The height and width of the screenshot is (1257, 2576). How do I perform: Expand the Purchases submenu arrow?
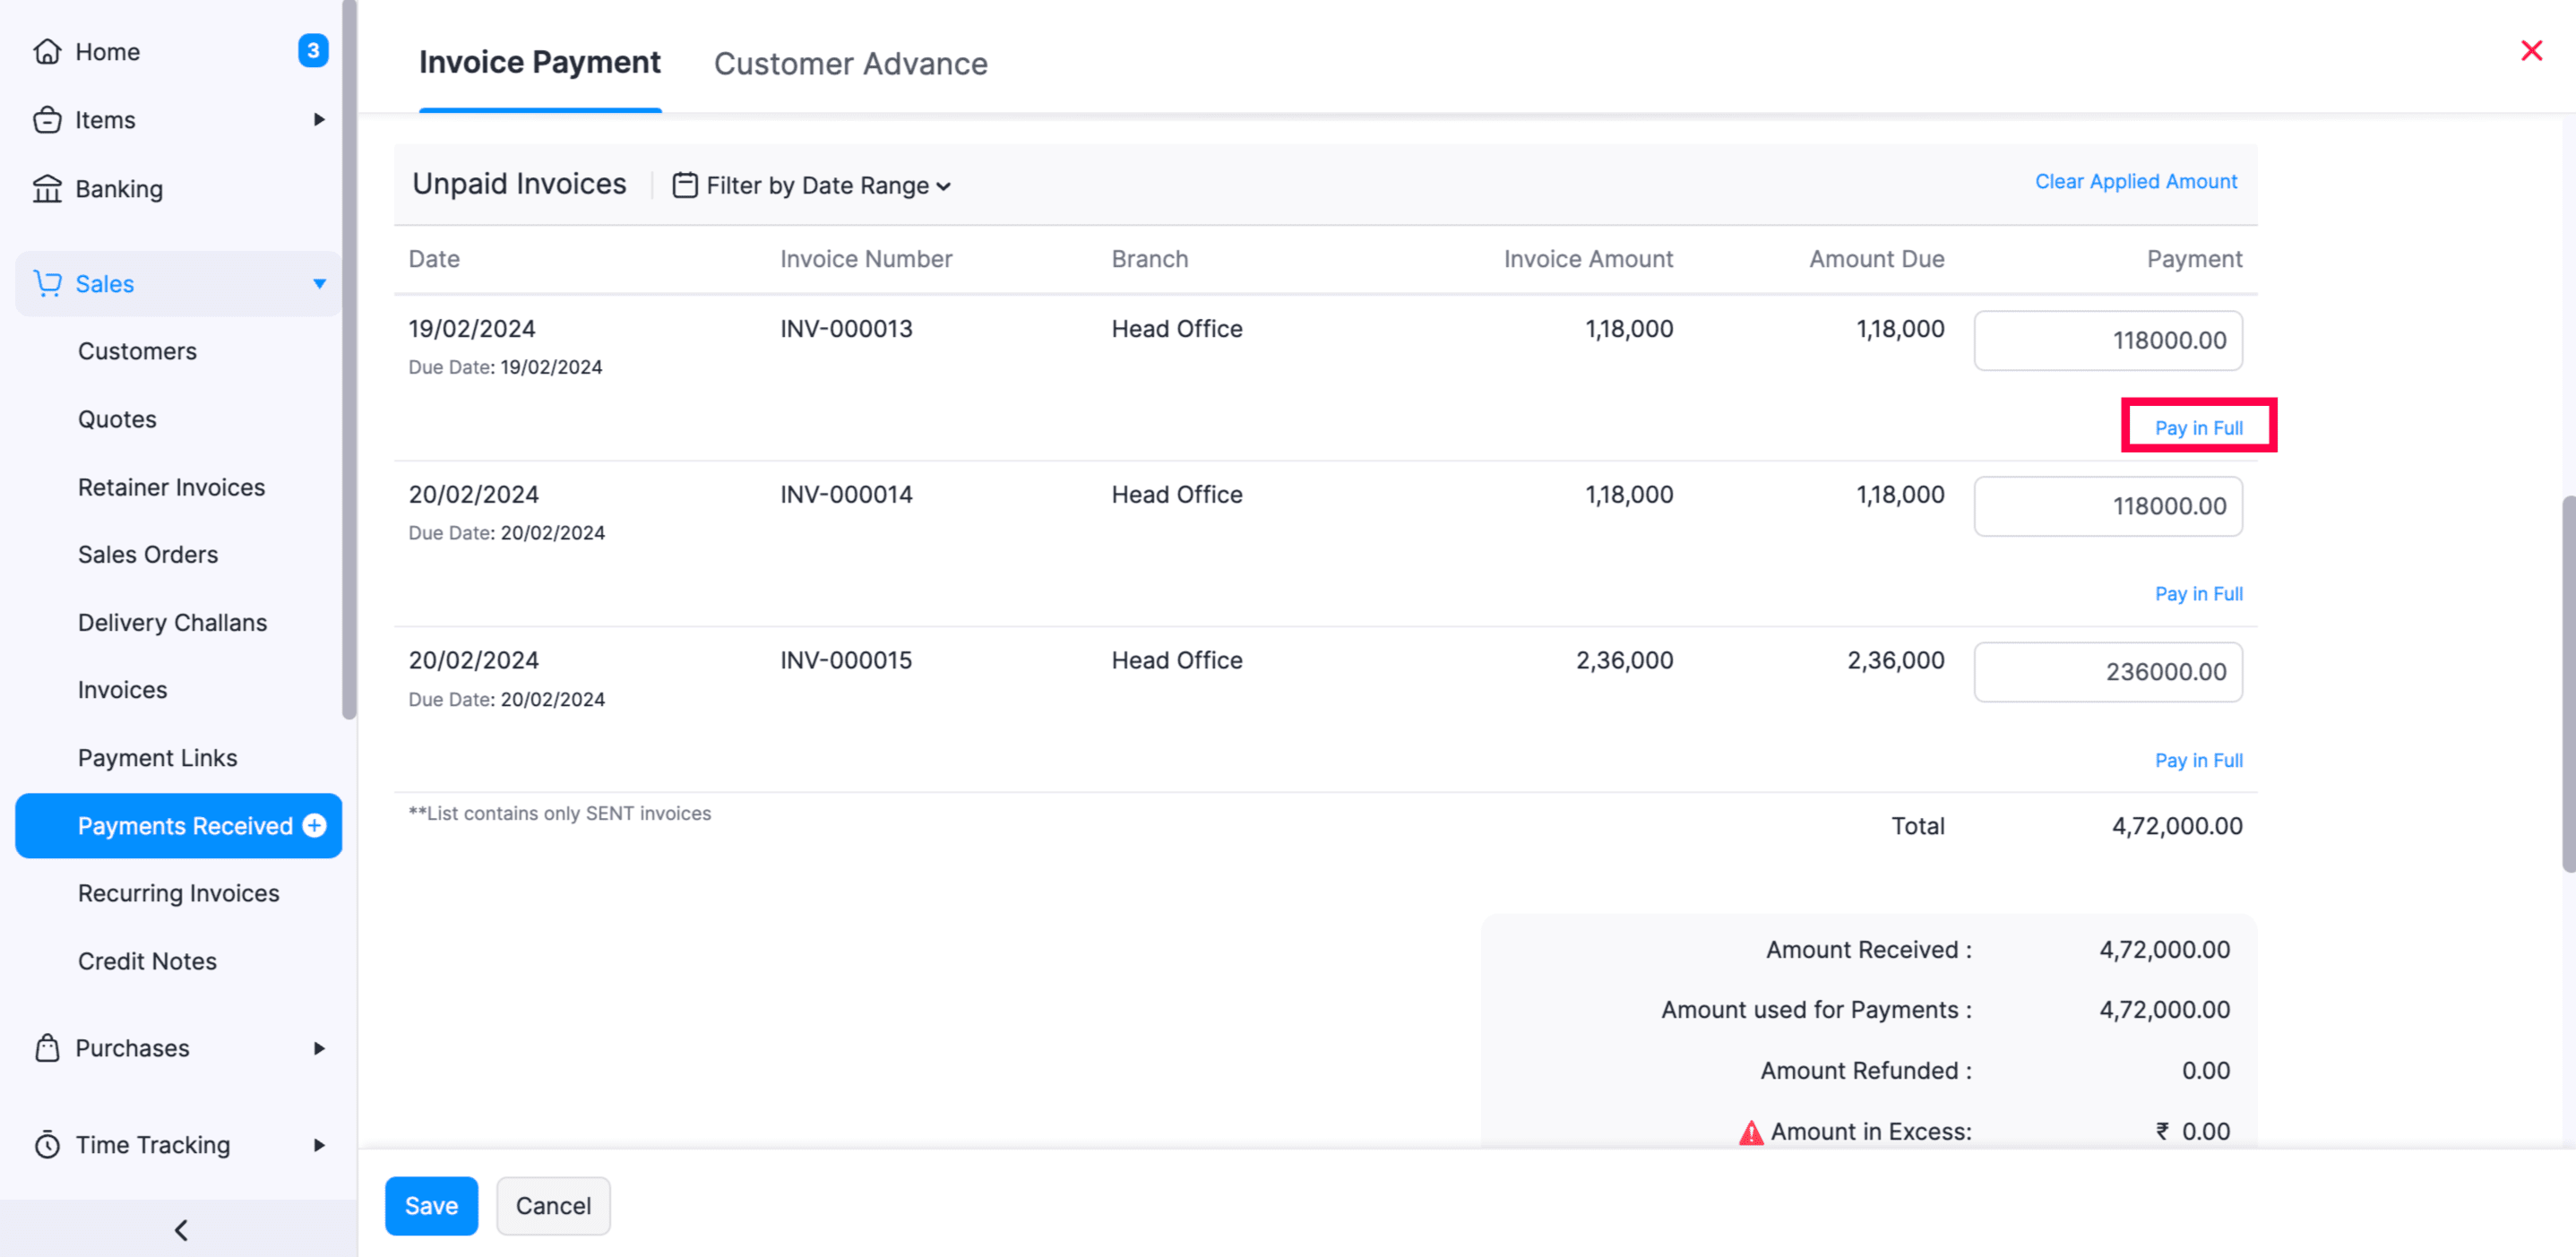[319, 1048]
